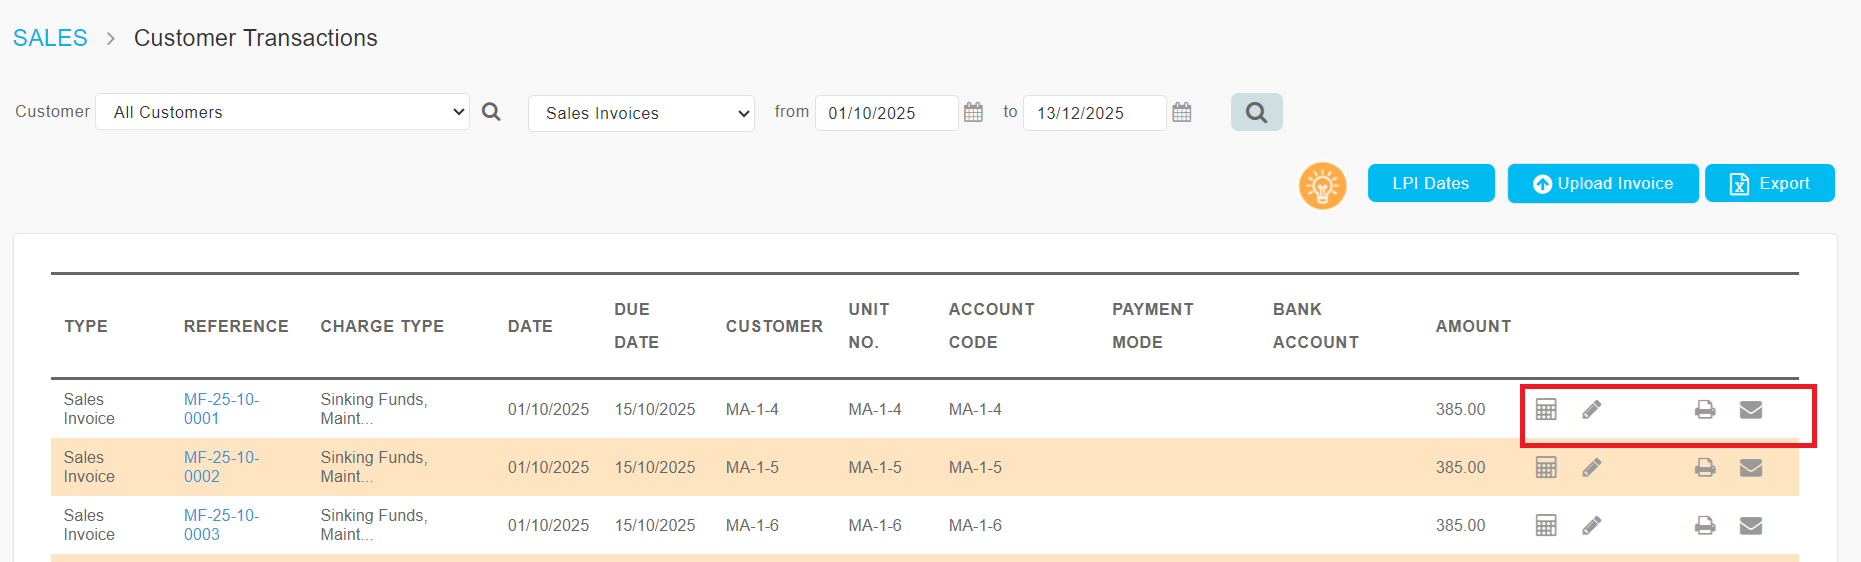Export transactions to spreadsheet
The width and height of the screenshot is (1861, 562).
(1769, 184)
